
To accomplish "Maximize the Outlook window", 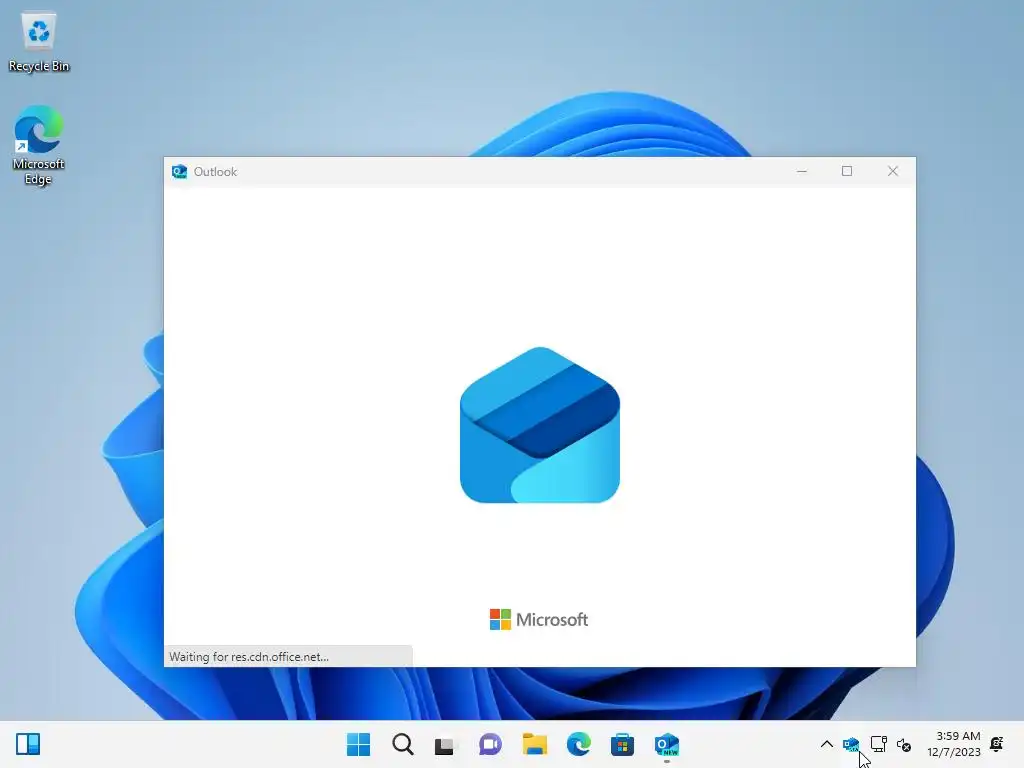I will point(847,171).
